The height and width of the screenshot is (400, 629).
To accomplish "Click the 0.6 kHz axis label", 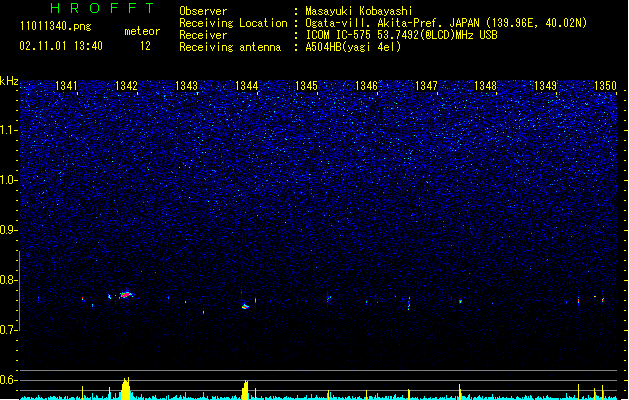I will coord(9,380).
